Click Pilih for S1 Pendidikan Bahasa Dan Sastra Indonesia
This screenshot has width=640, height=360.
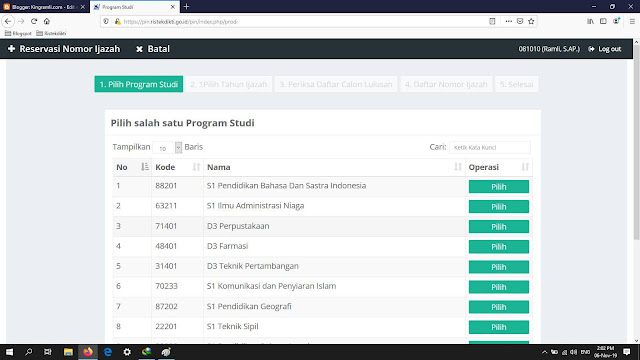pyautogui.click(x=499, y=187)
